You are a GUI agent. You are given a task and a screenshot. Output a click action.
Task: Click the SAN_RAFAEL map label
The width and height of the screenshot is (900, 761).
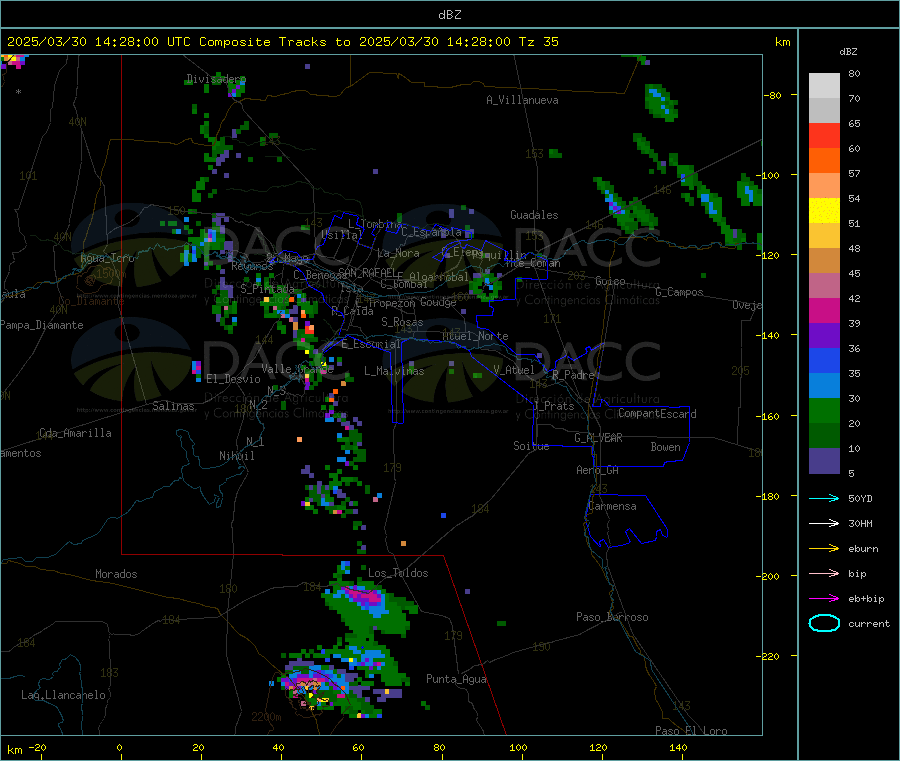(367, 272)
